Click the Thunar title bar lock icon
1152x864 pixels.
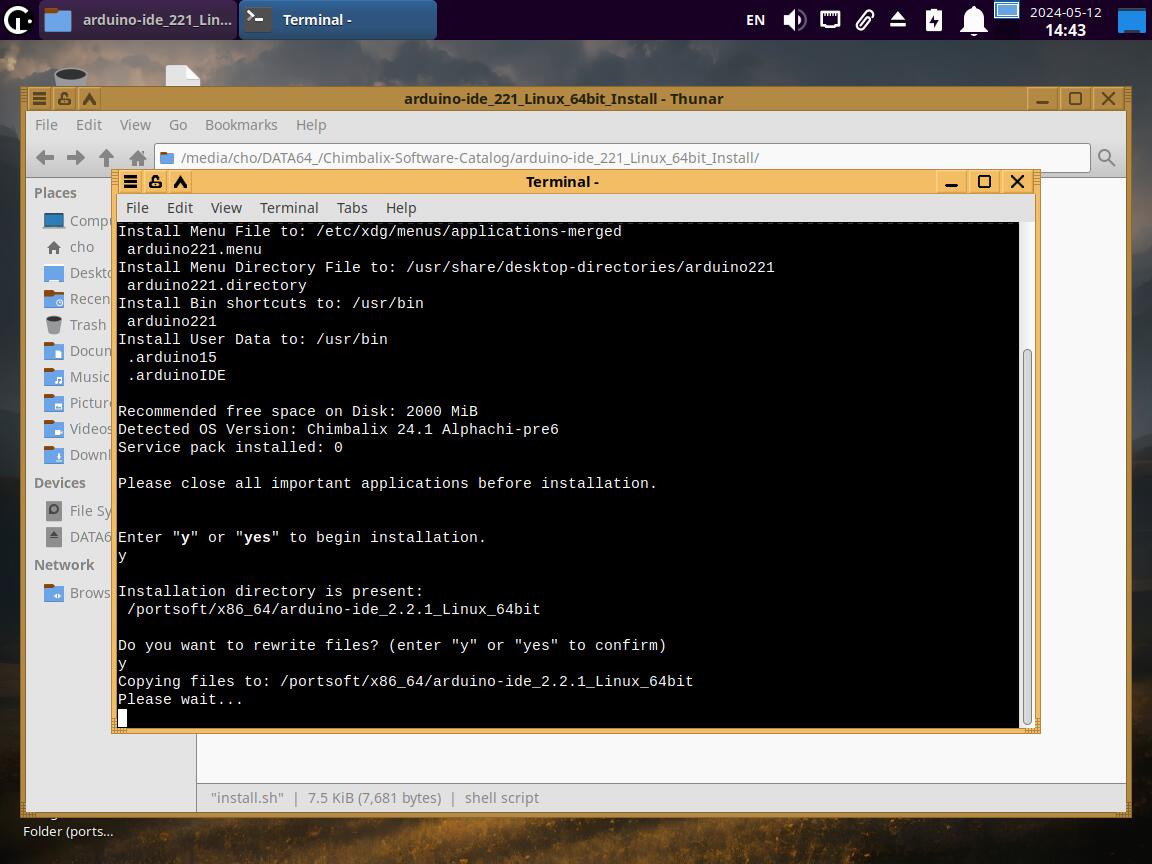(65, 98)
